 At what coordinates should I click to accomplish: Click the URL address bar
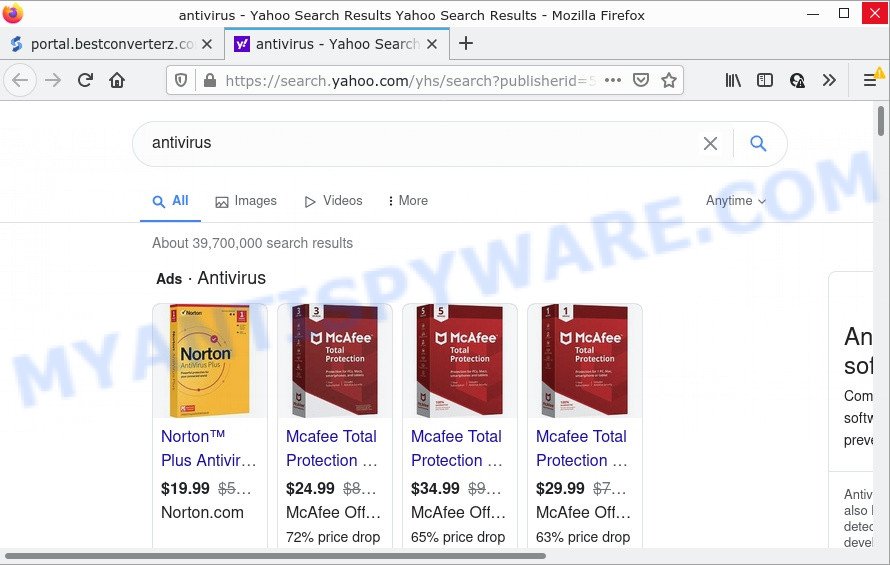click(x=409, y=81)
